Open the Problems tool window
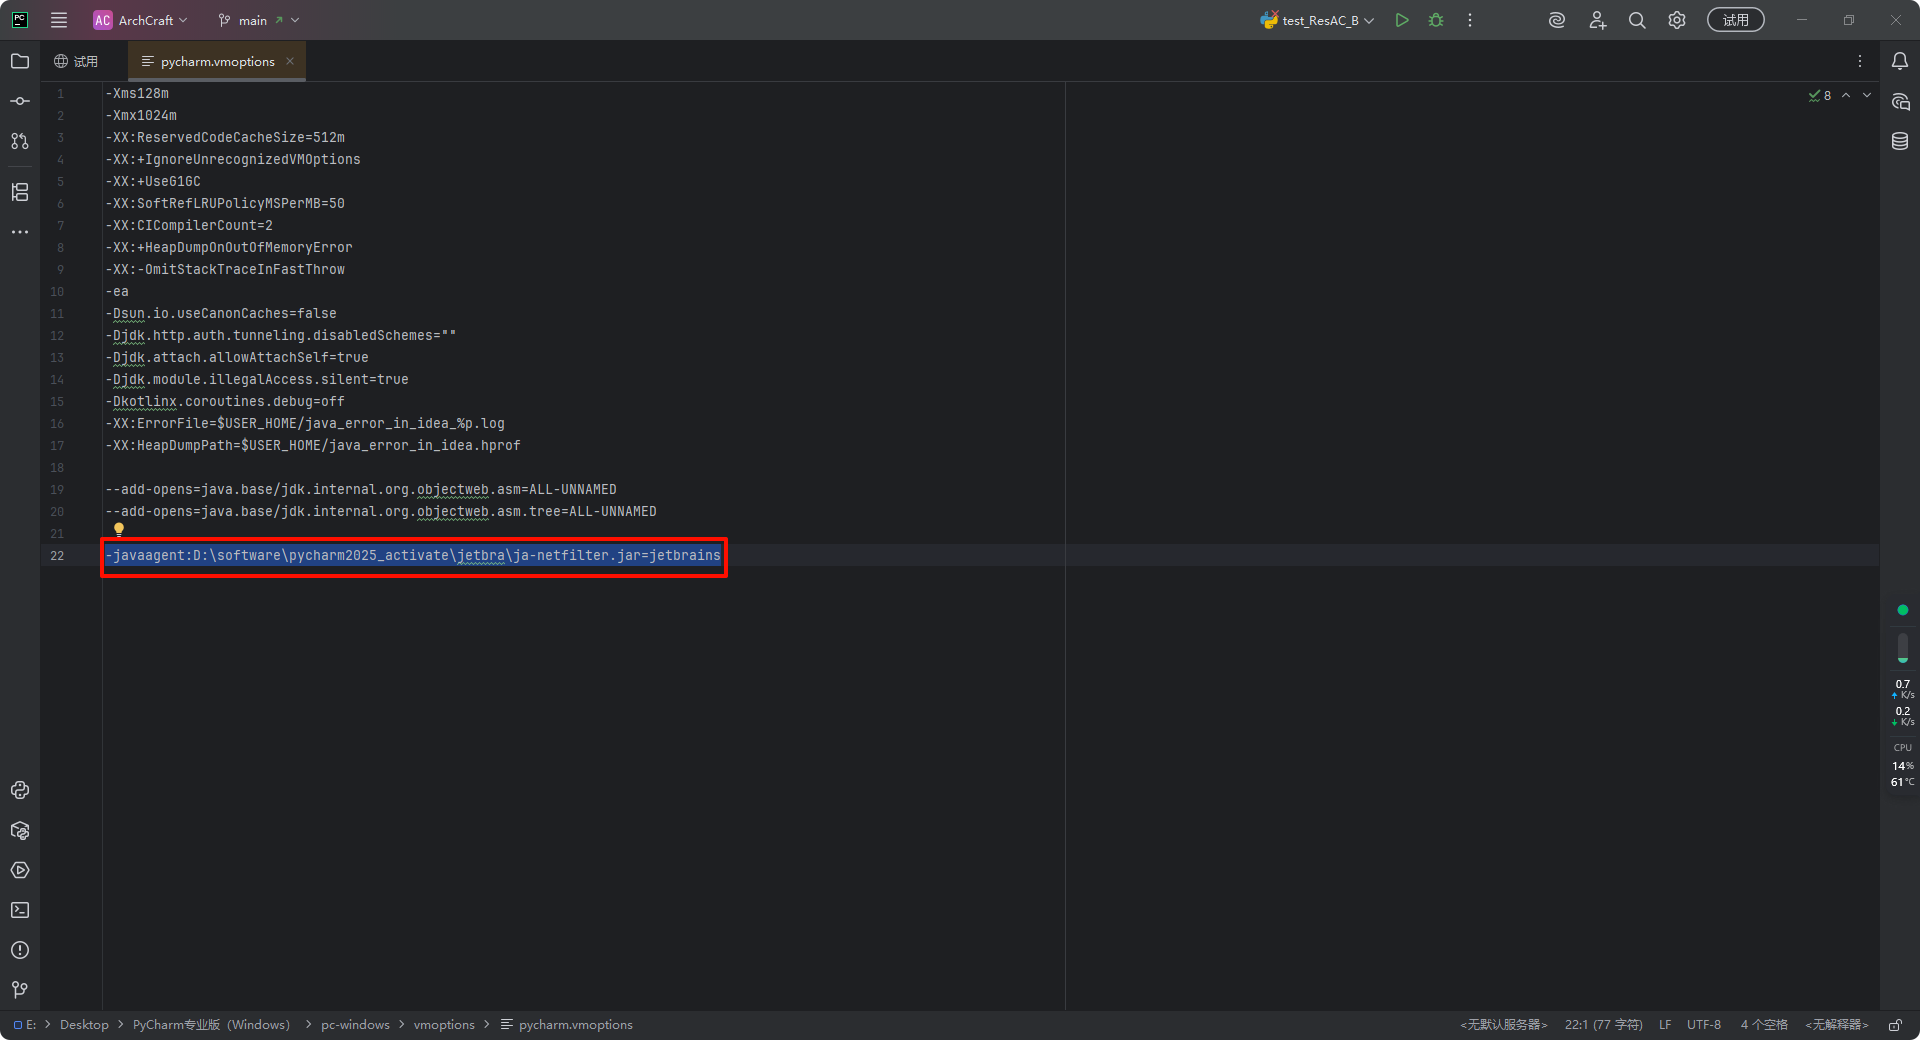Viewport: 1920px width, 1040px height. point(20,951)
